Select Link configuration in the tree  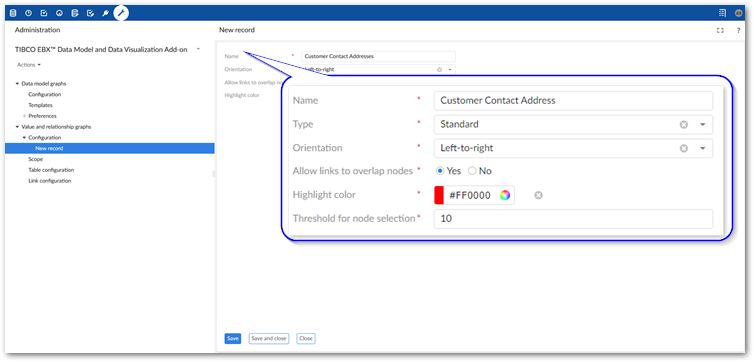pyautogui.click(x=50, y=181)
